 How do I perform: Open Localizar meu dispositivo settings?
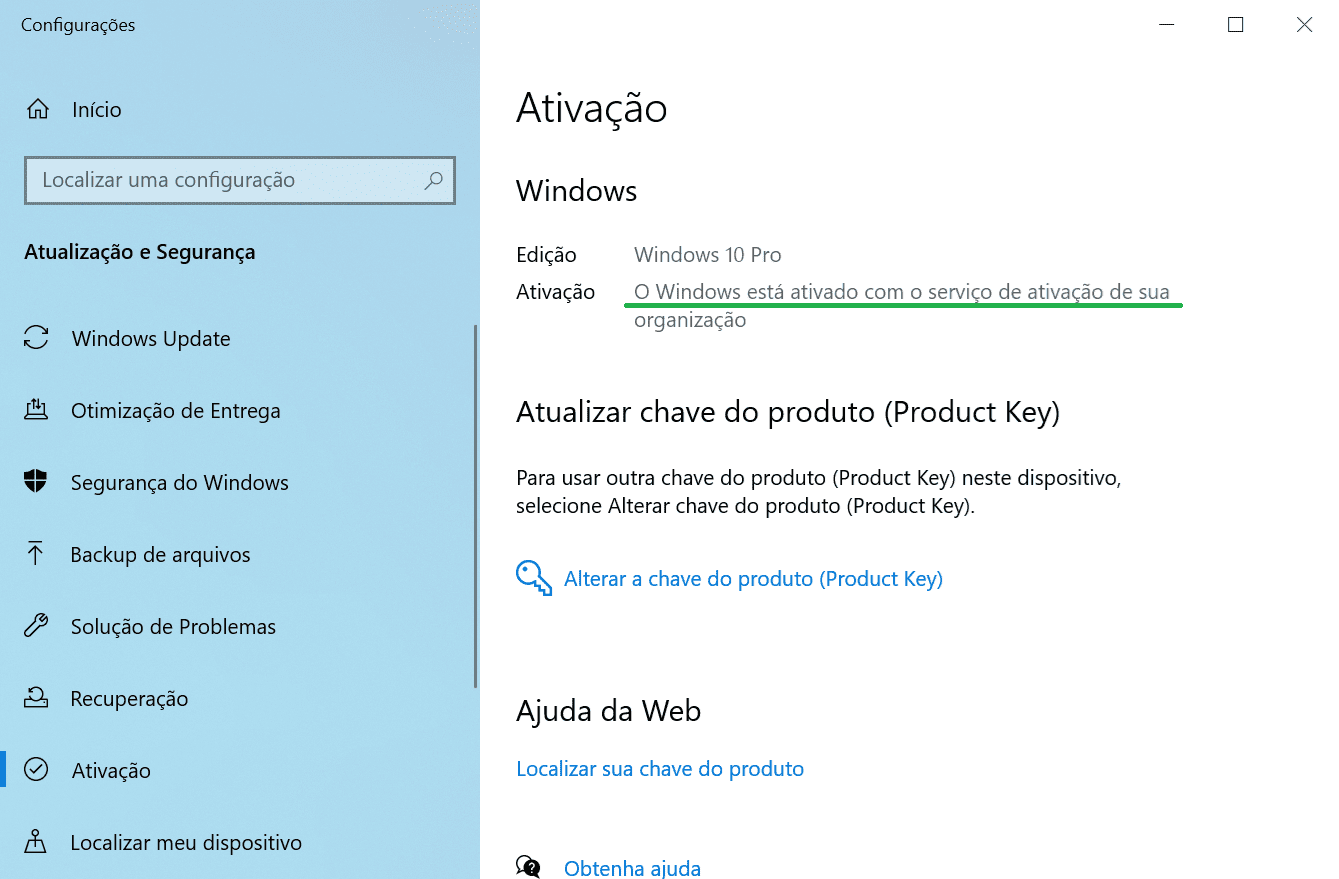point(185,842)
